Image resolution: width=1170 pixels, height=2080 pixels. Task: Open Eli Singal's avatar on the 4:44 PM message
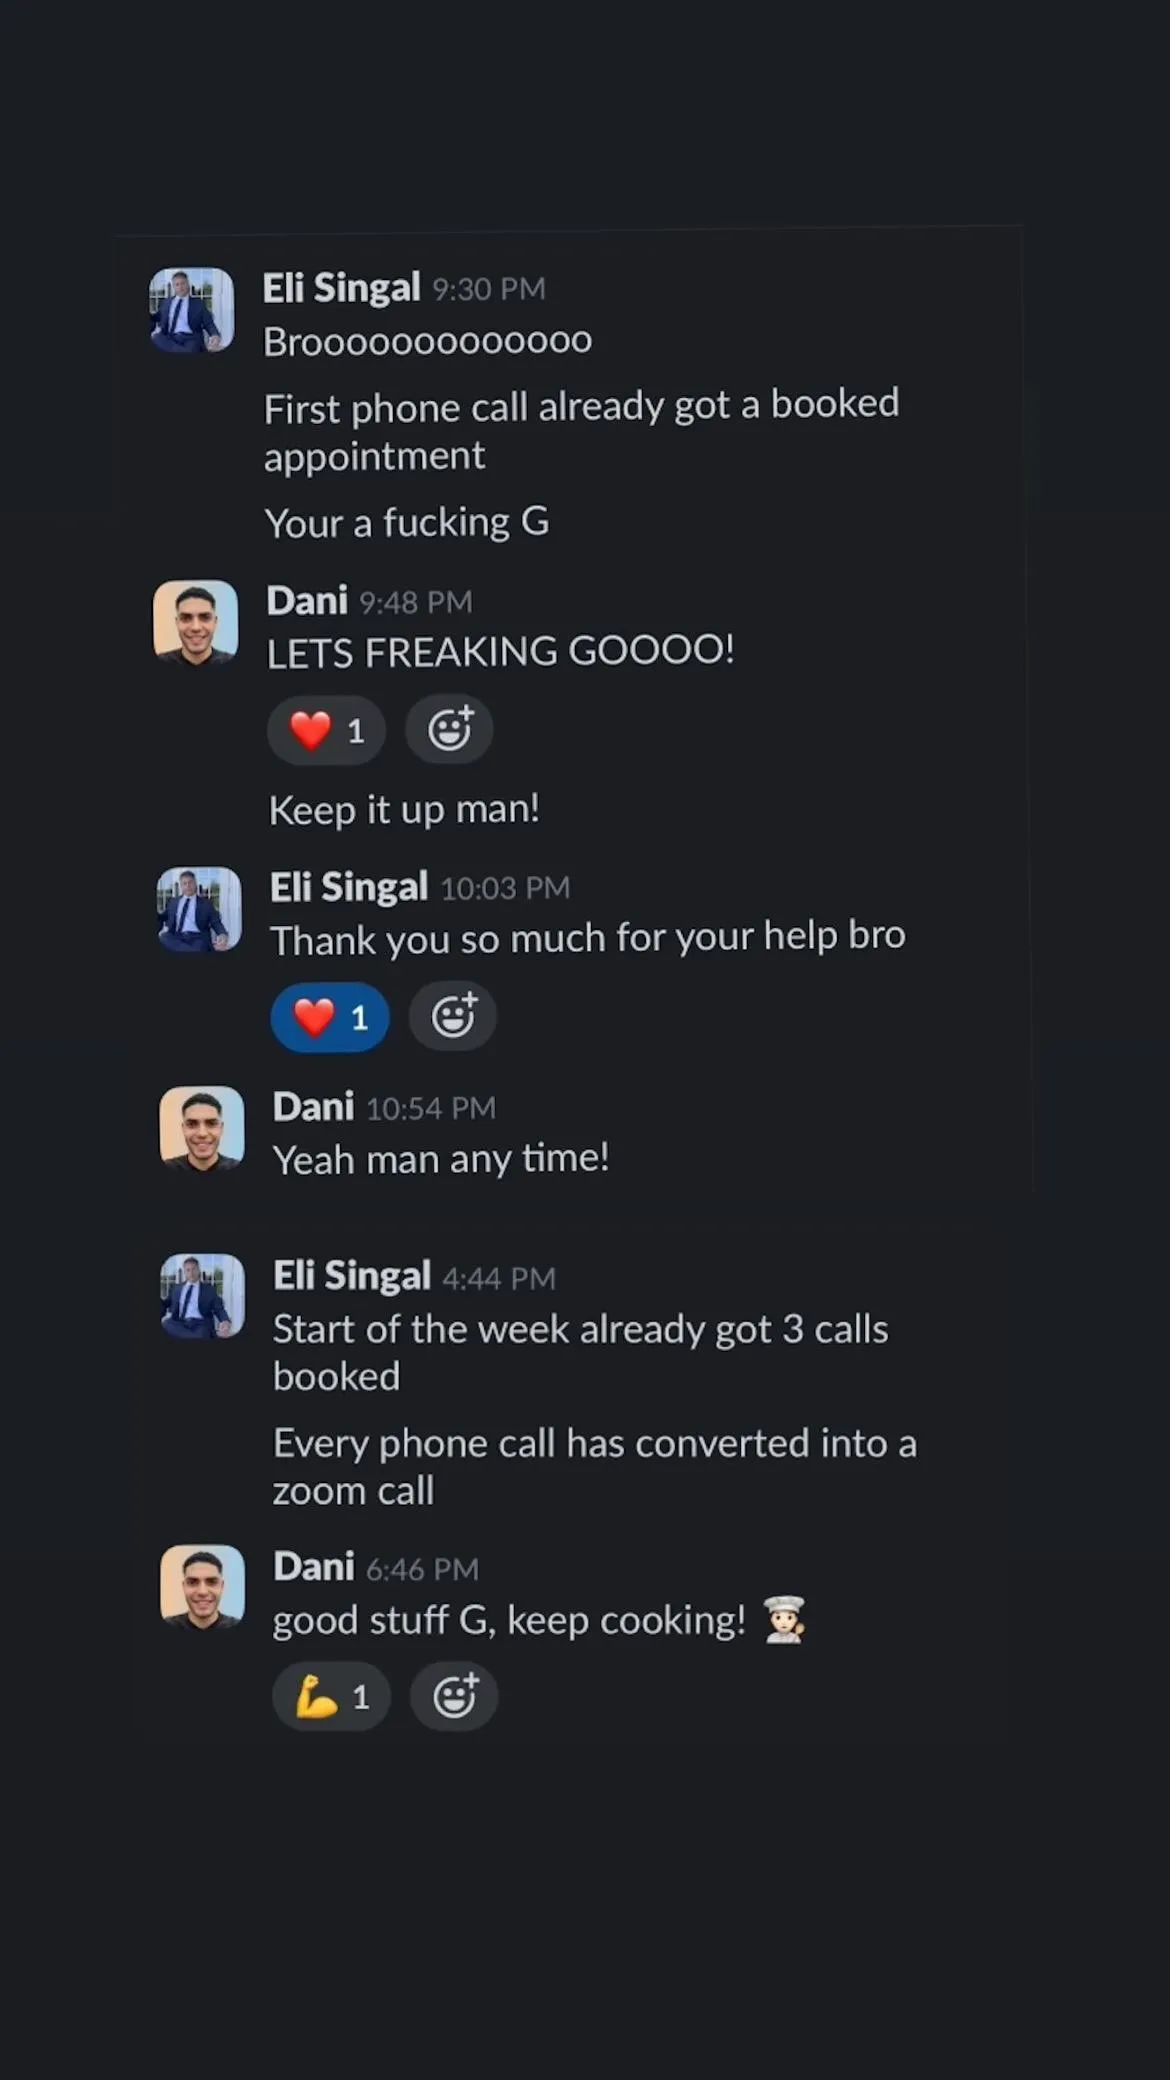203,1296
